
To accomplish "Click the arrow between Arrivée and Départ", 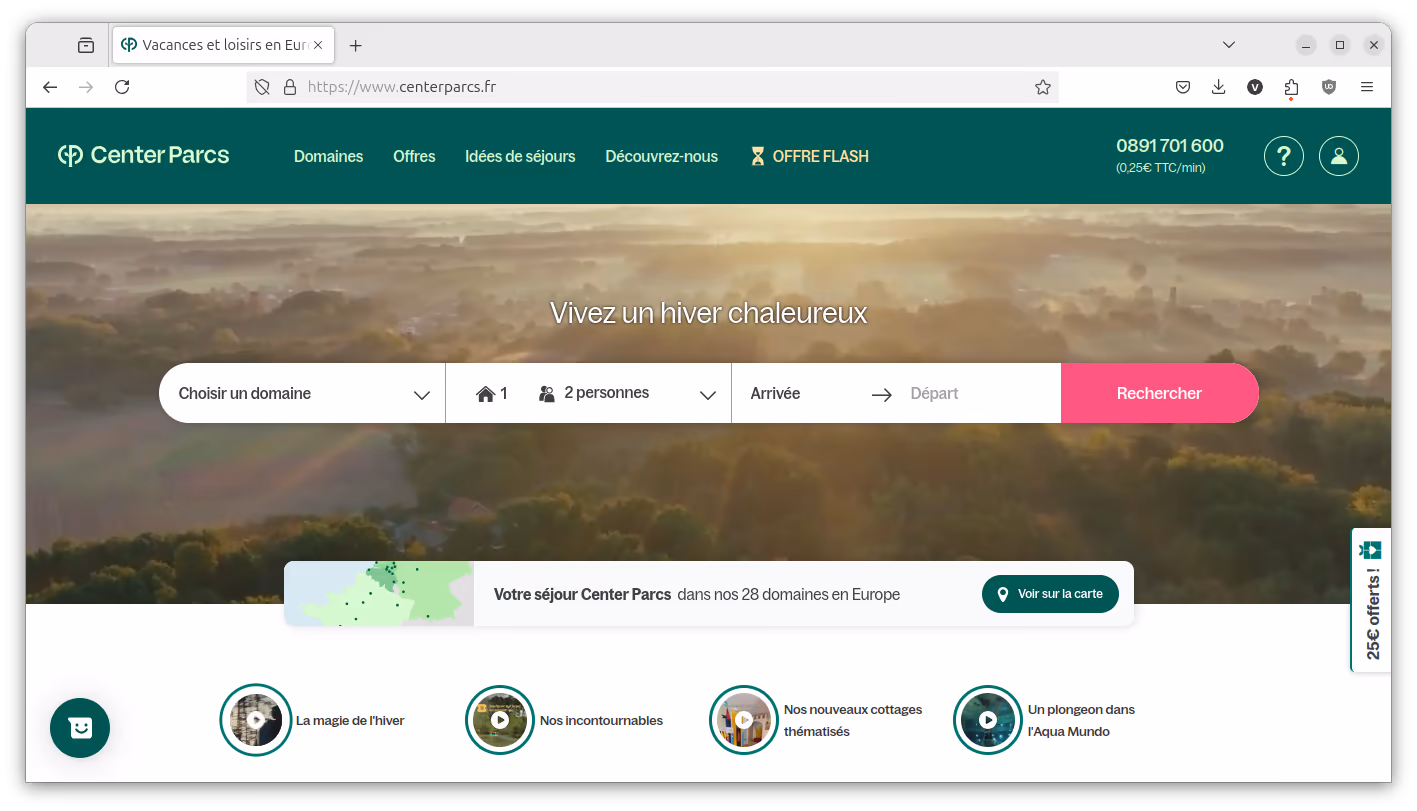I will (881, 395).
